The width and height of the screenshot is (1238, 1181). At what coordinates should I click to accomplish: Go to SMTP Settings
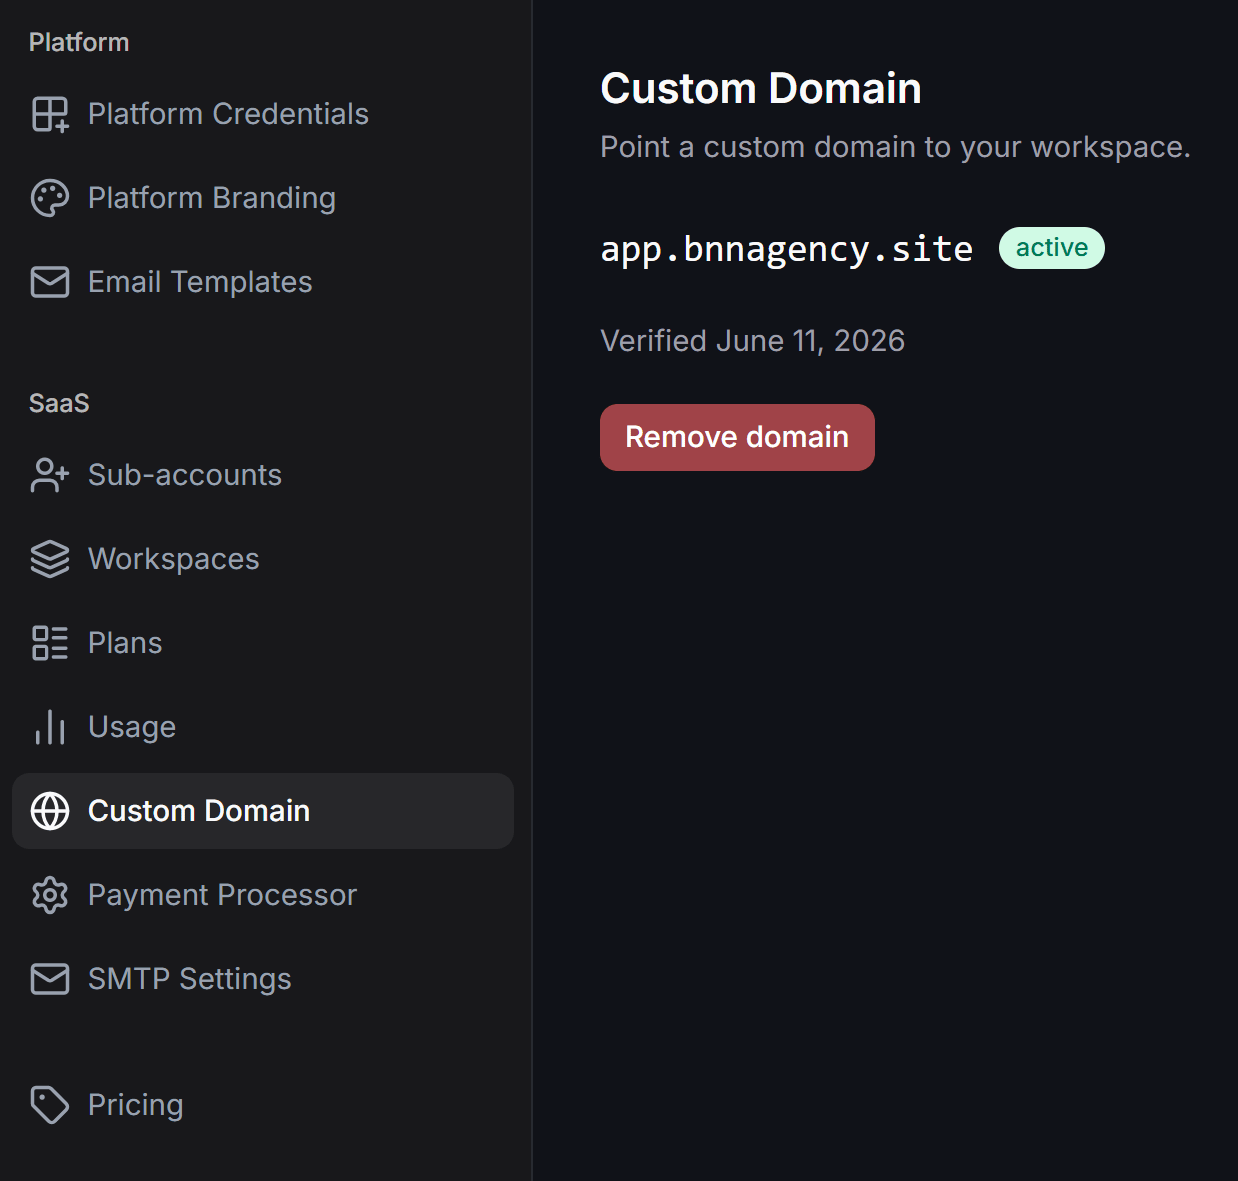tap(263, 979)
